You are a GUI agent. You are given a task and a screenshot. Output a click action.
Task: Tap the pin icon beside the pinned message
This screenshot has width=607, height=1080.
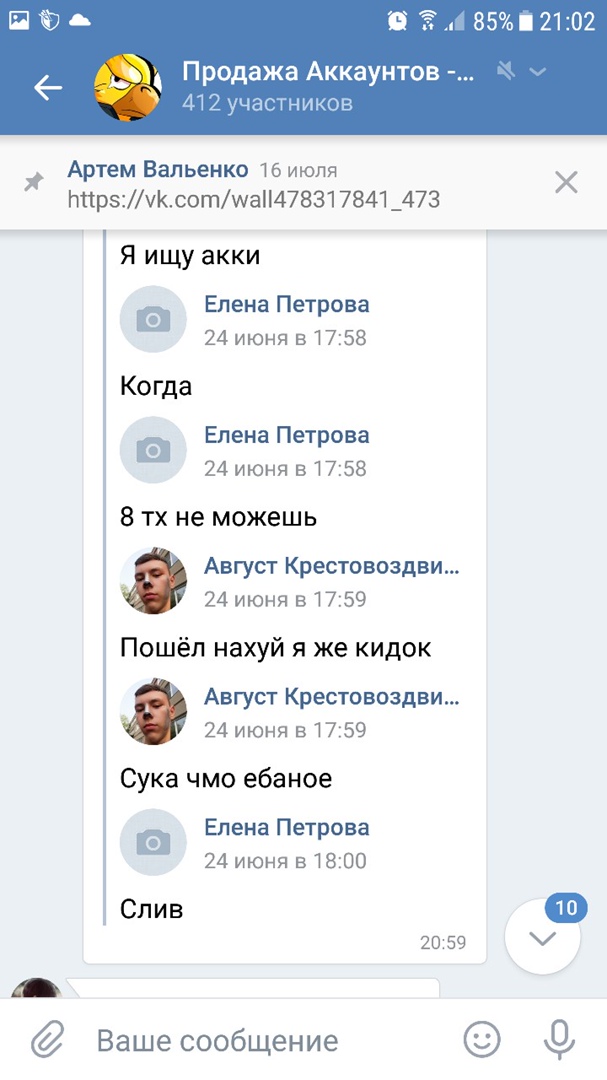pyautogui.click(x=34, y=182)
